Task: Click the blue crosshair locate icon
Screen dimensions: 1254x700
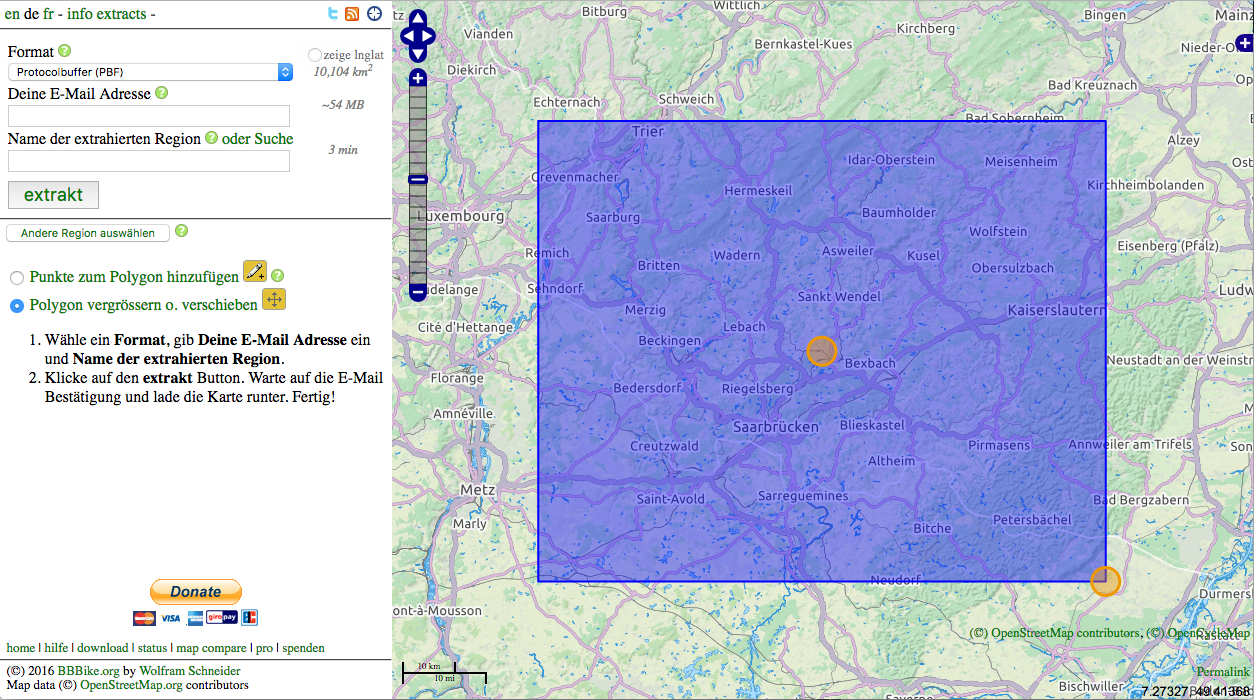Action: coord(375,14)
